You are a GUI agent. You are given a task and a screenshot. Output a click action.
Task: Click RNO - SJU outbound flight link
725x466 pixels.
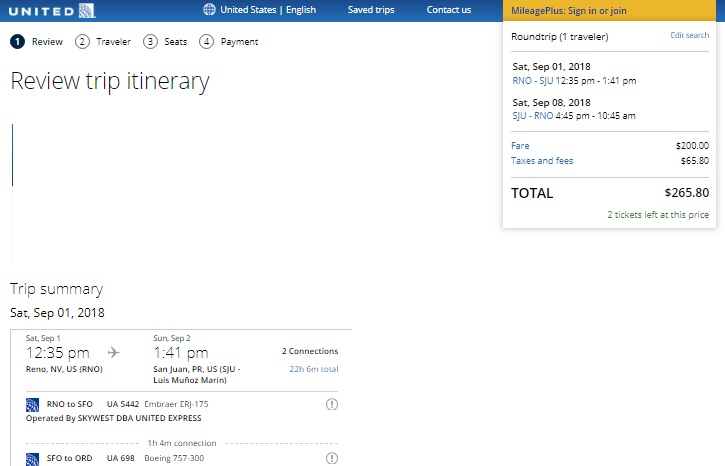click(x=533, y=80)
